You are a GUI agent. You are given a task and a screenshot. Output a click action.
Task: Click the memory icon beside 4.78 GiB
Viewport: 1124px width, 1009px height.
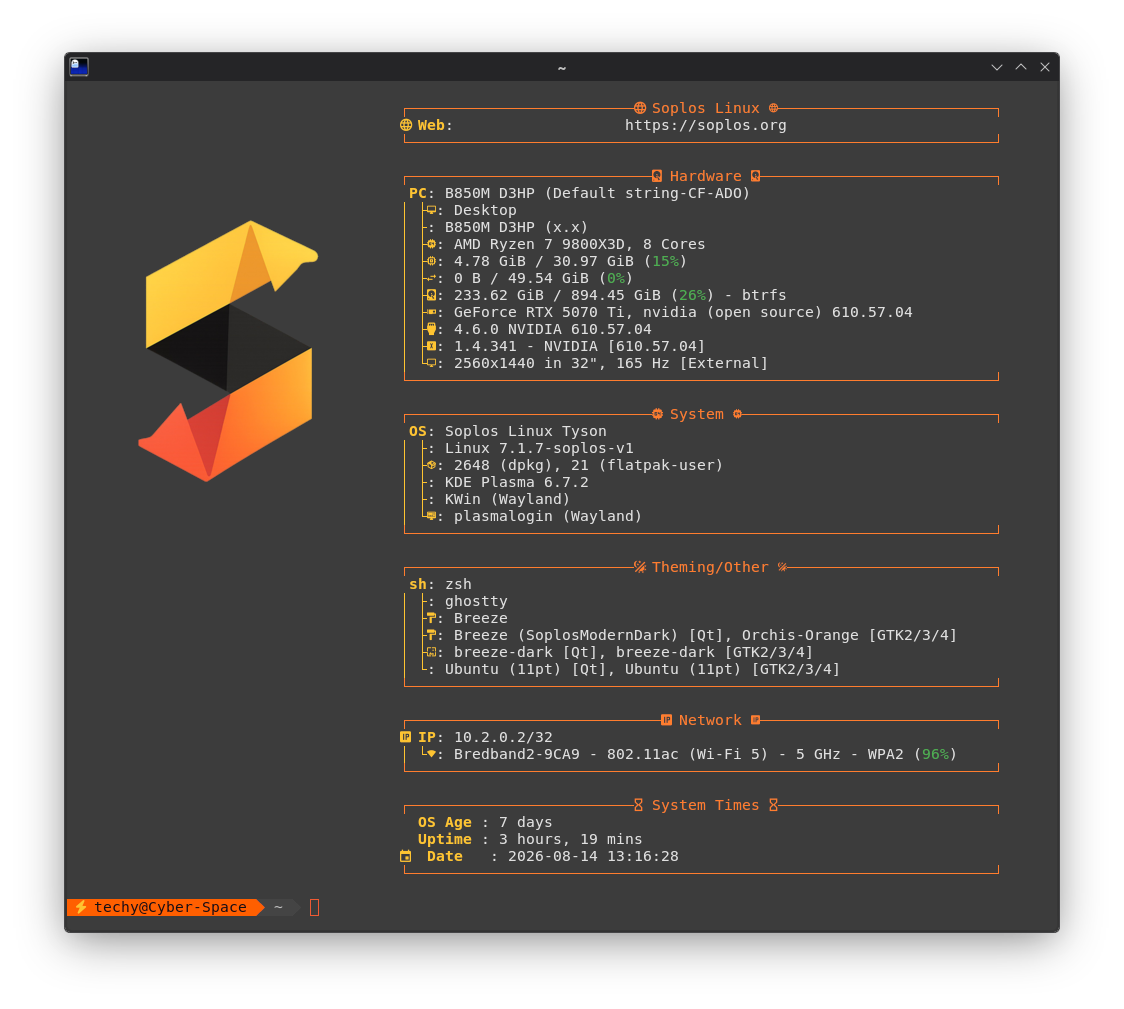pyautogui.click(x=432, y=262)
